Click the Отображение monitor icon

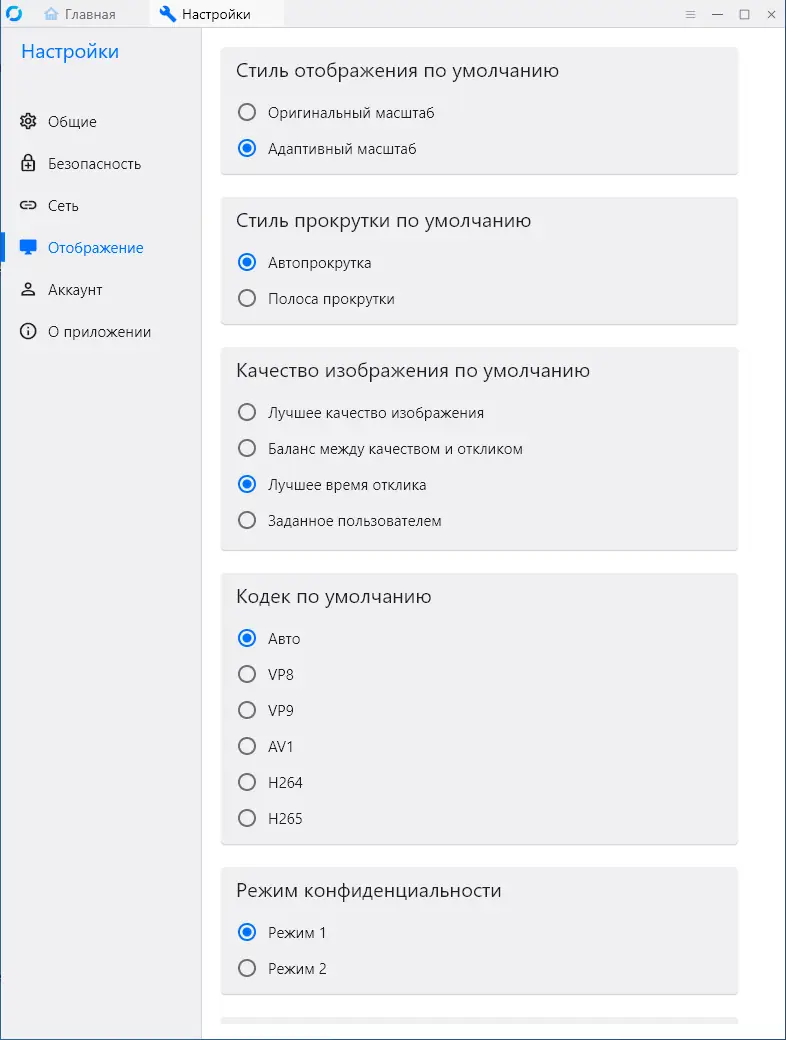point(28,247)
